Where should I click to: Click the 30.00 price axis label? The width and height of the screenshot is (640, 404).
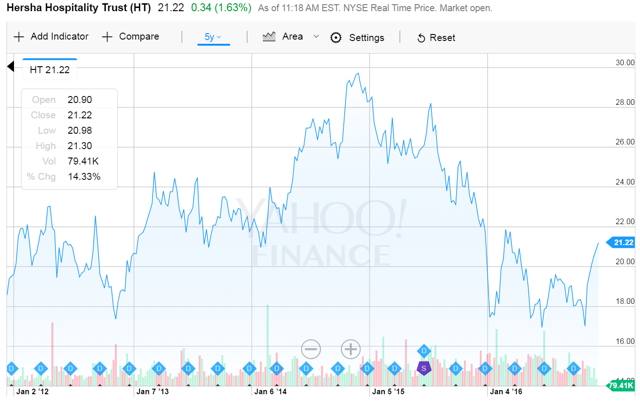coord(625,62)
